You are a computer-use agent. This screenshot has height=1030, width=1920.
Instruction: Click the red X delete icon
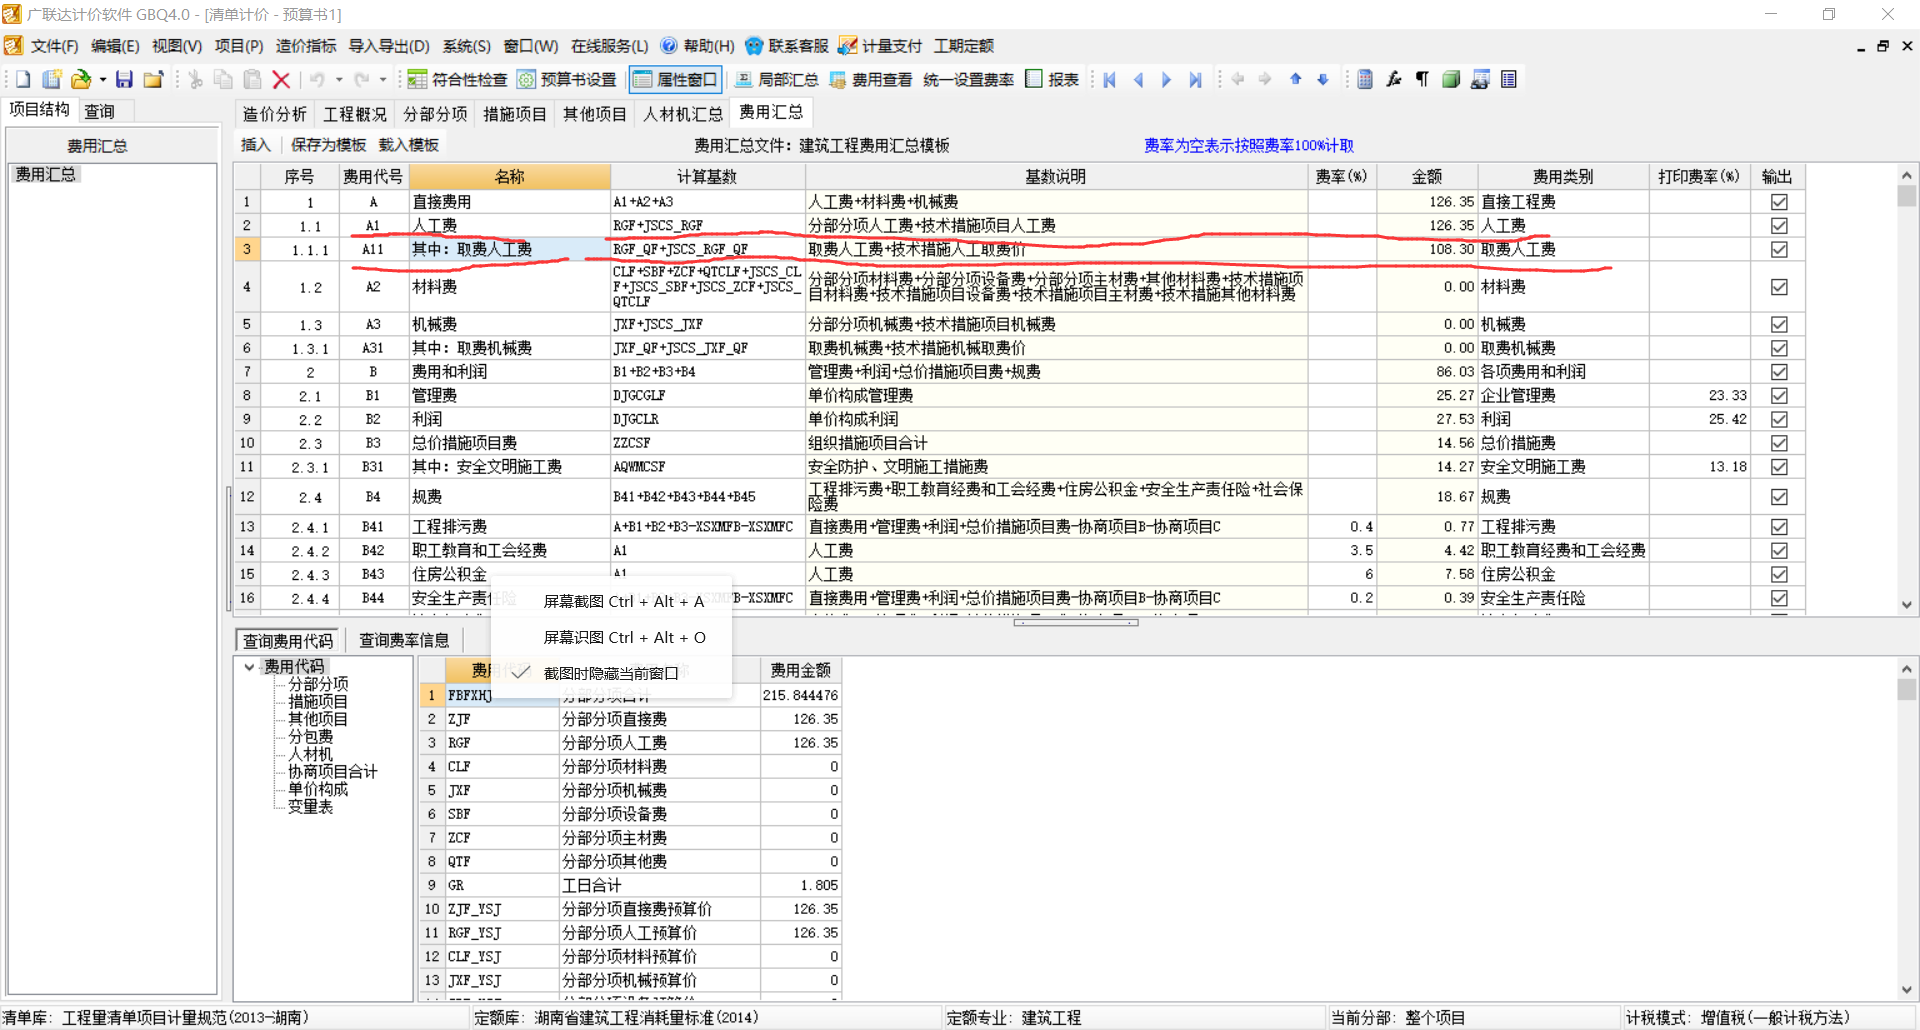coord(281,79)
